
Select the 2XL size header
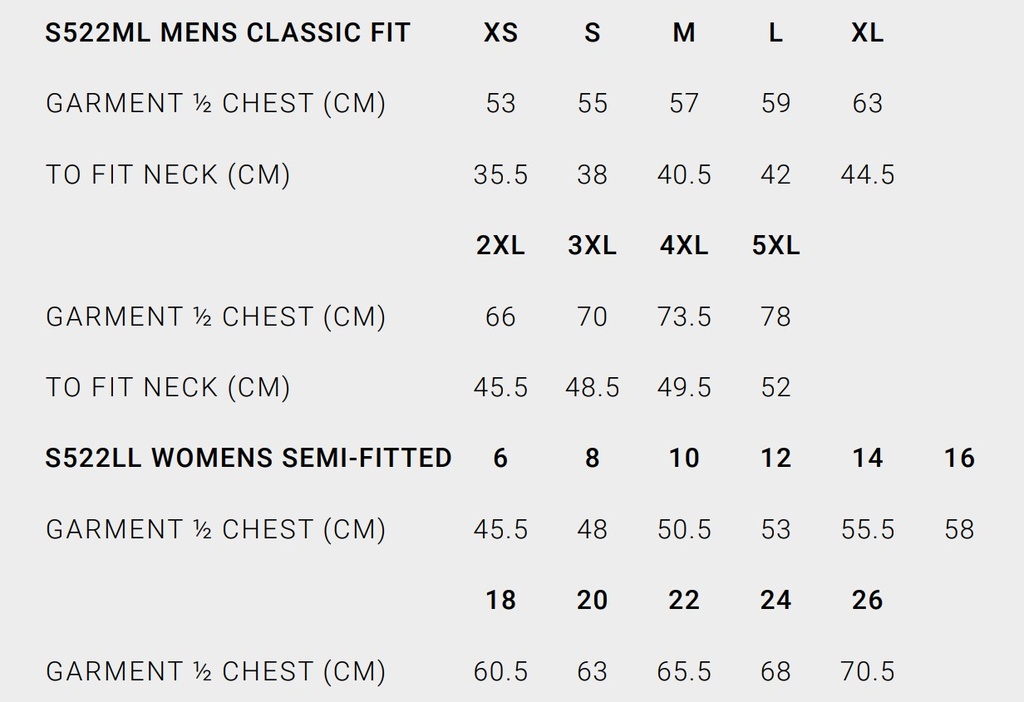(x=500, y=246)
